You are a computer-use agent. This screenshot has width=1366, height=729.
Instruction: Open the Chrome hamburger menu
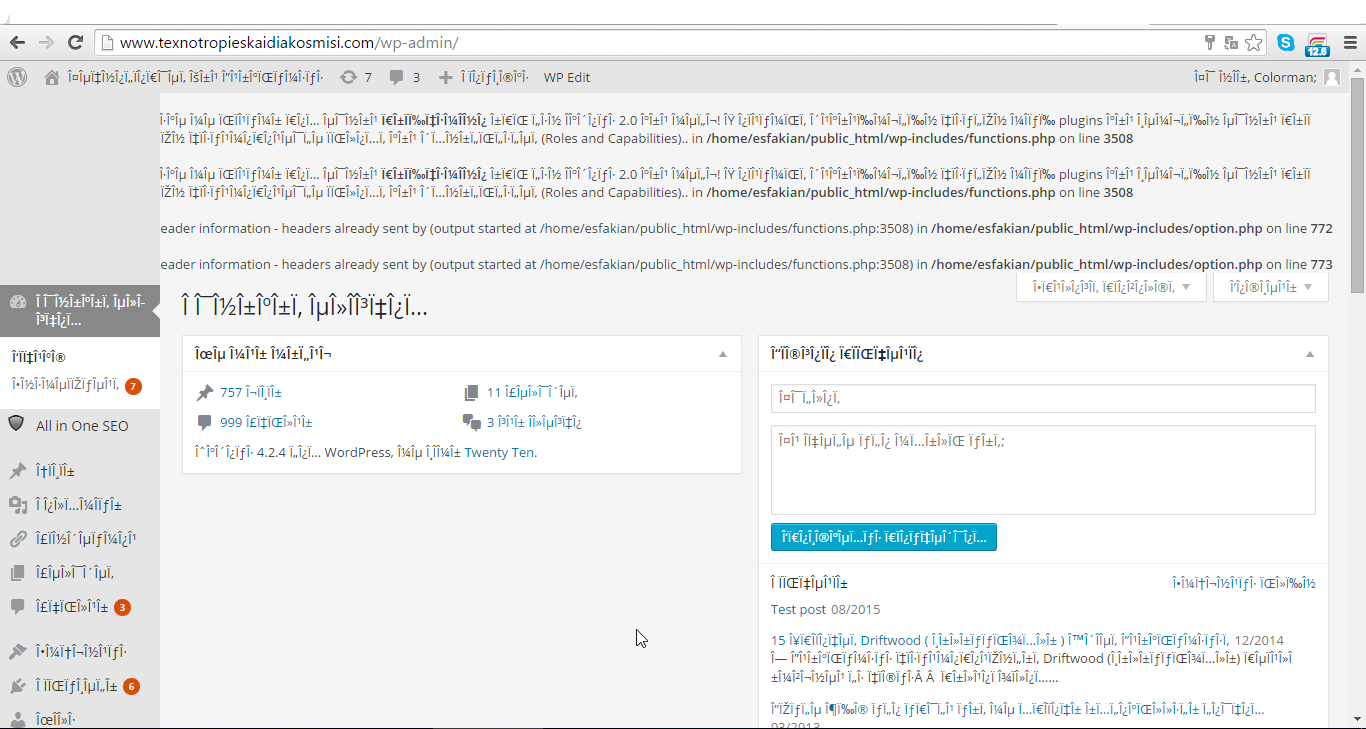pos(1350,43)
